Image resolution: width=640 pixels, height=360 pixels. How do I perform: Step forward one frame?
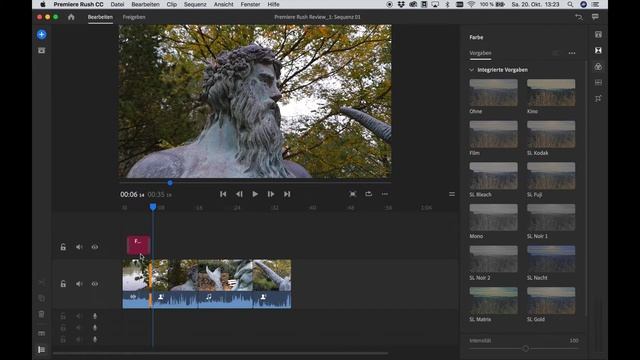pyautogui.click(x=271, y=194)
